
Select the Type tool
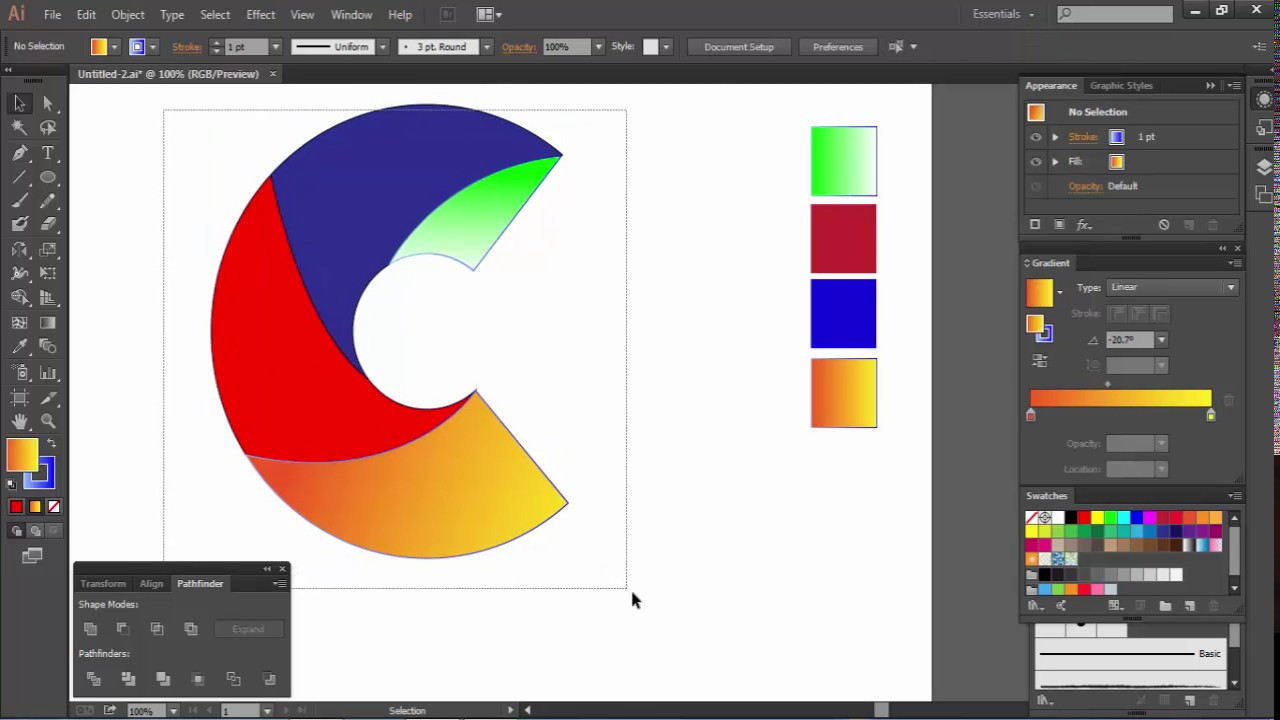47,153
